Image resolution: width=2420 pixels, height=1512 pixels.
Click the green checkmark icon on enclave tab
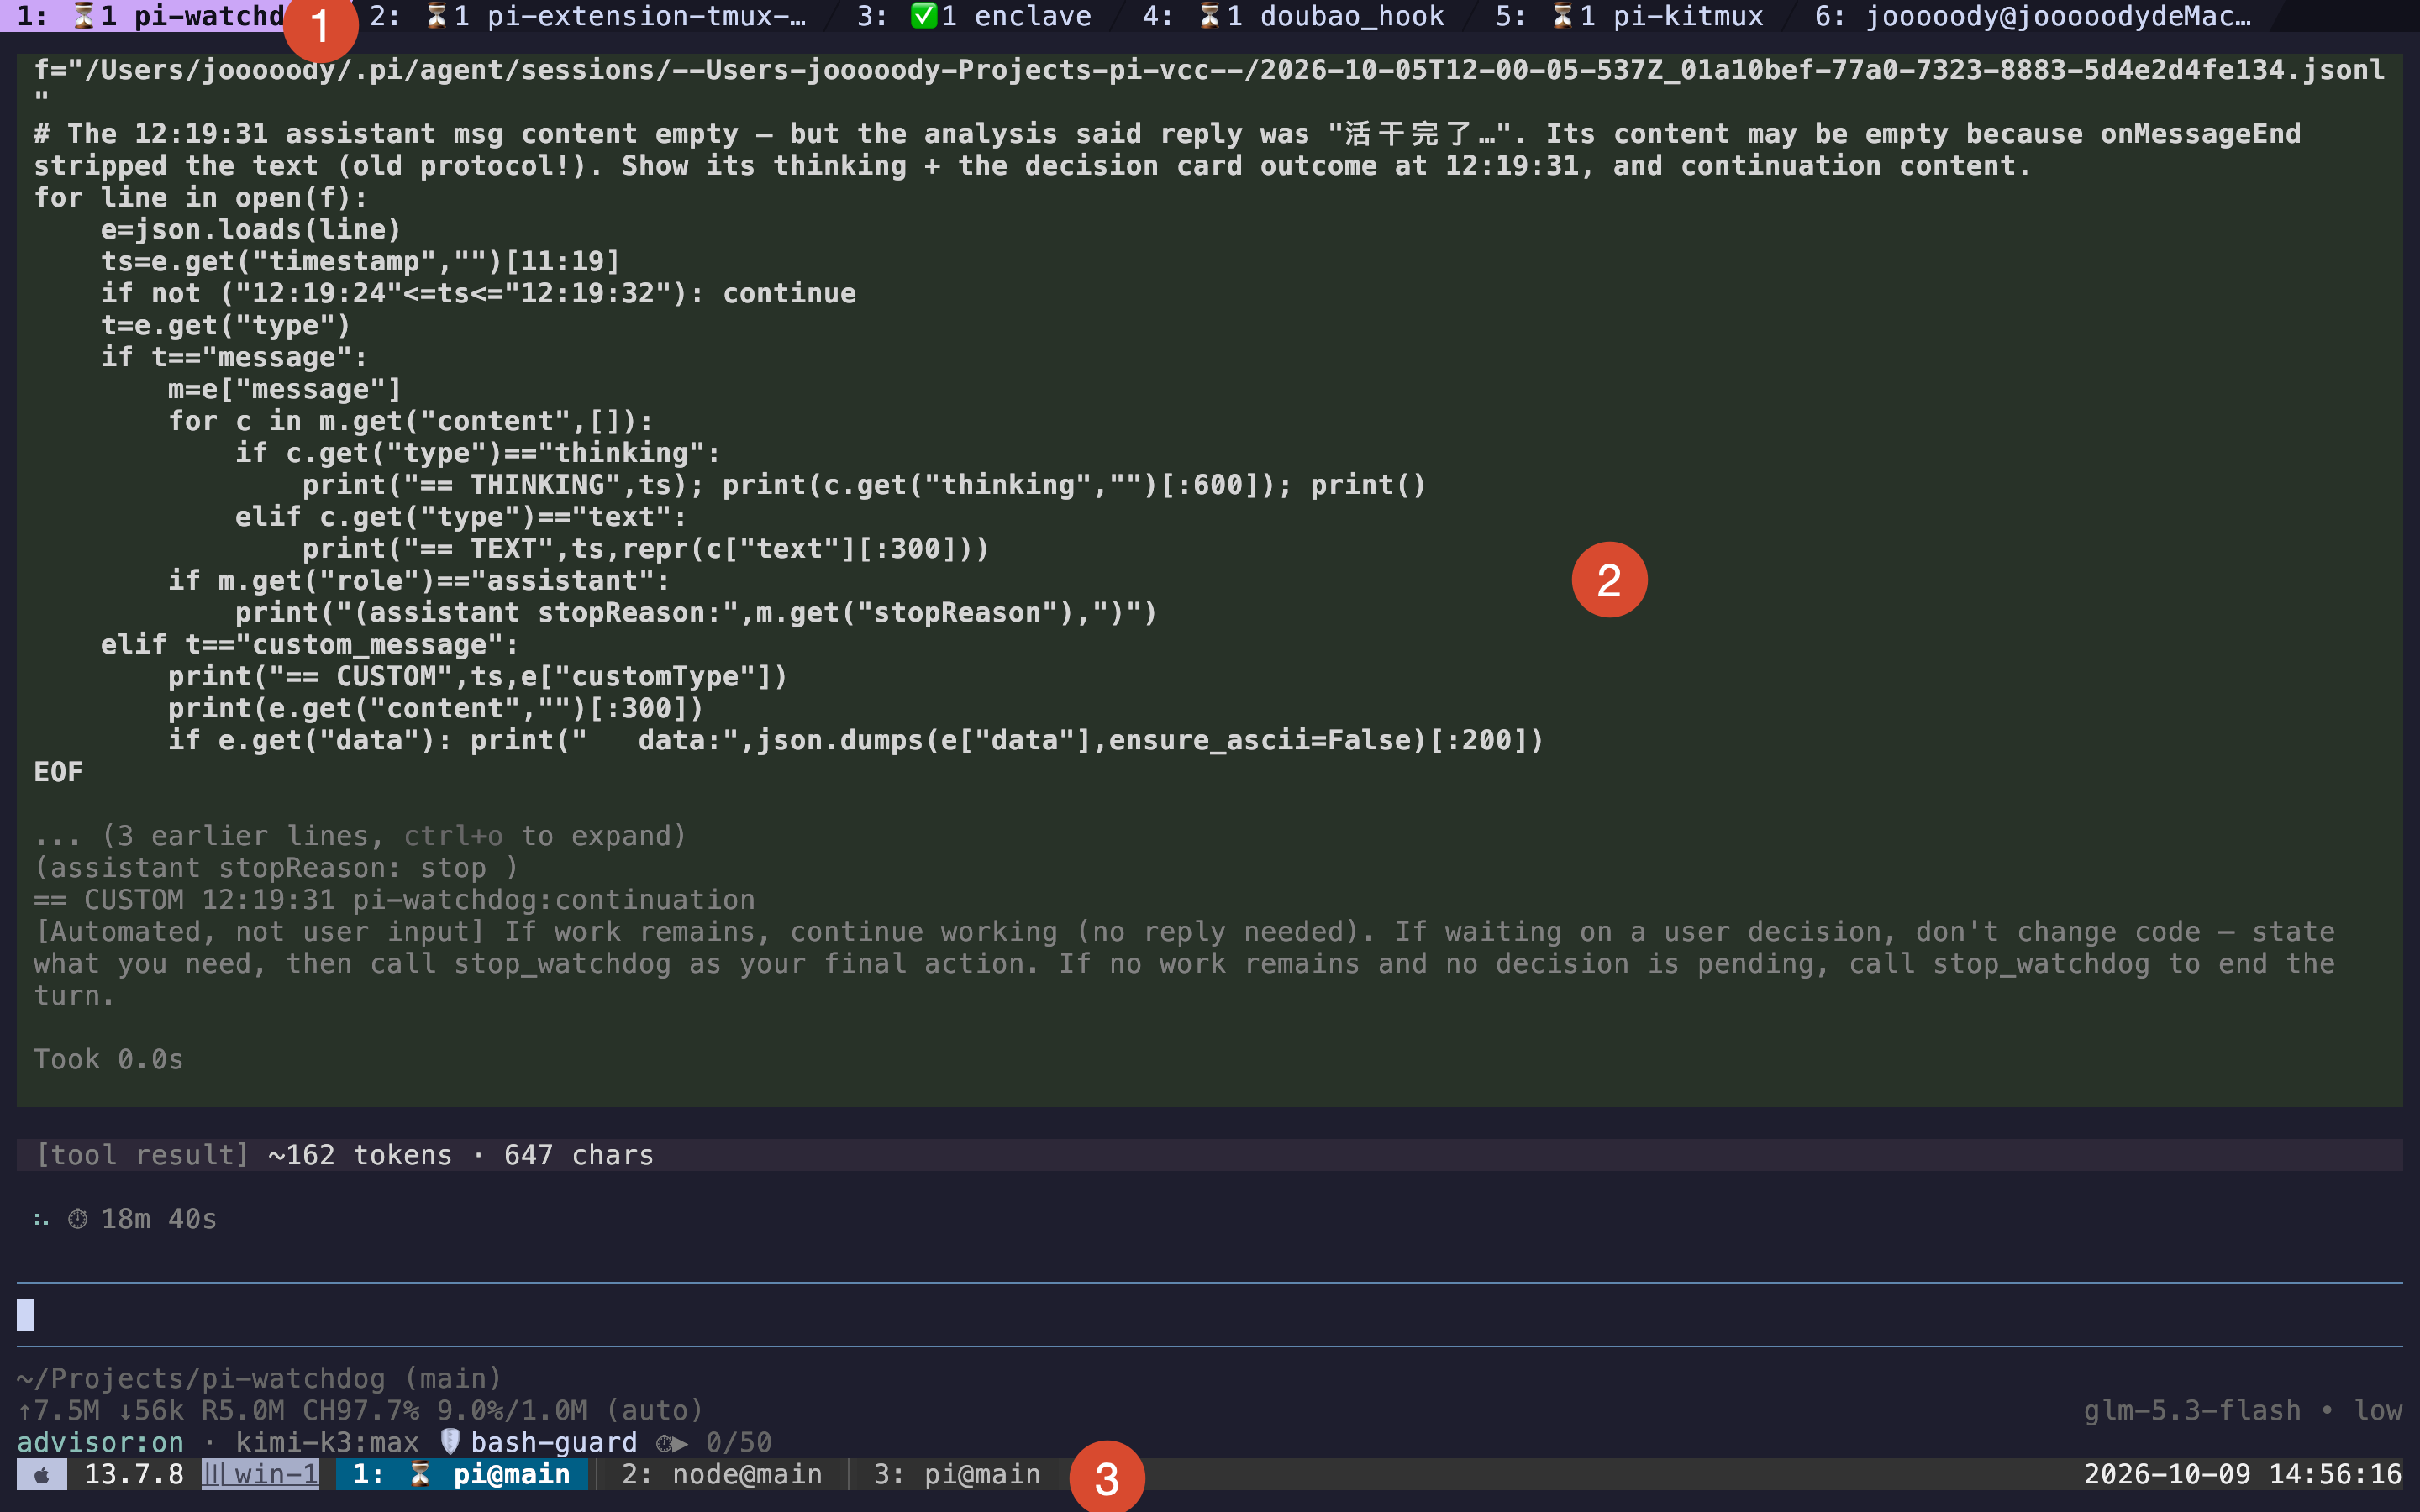coord(923,16)
